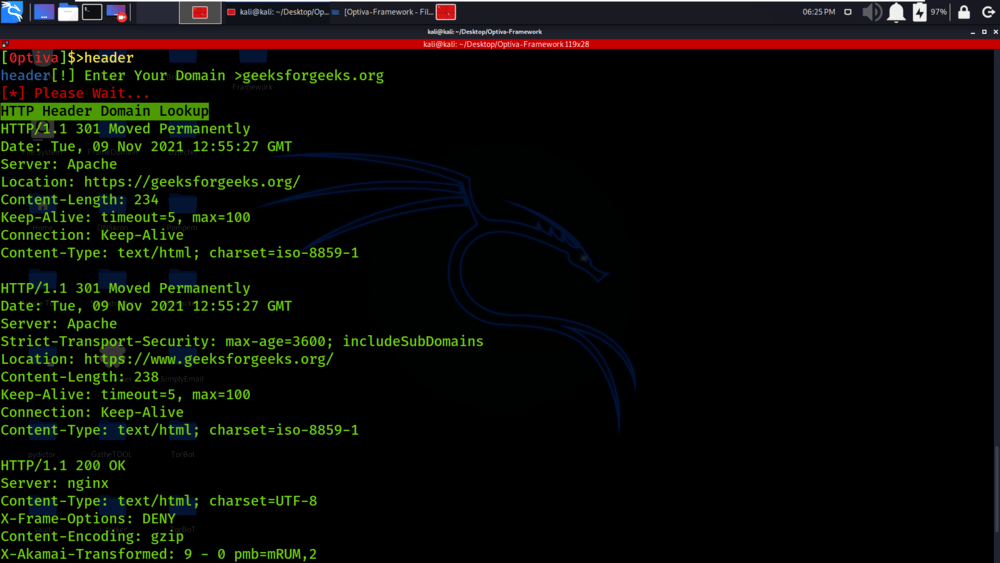Click the terminator split icon in red titlebar
The image size is (1000, 563).
5,44
